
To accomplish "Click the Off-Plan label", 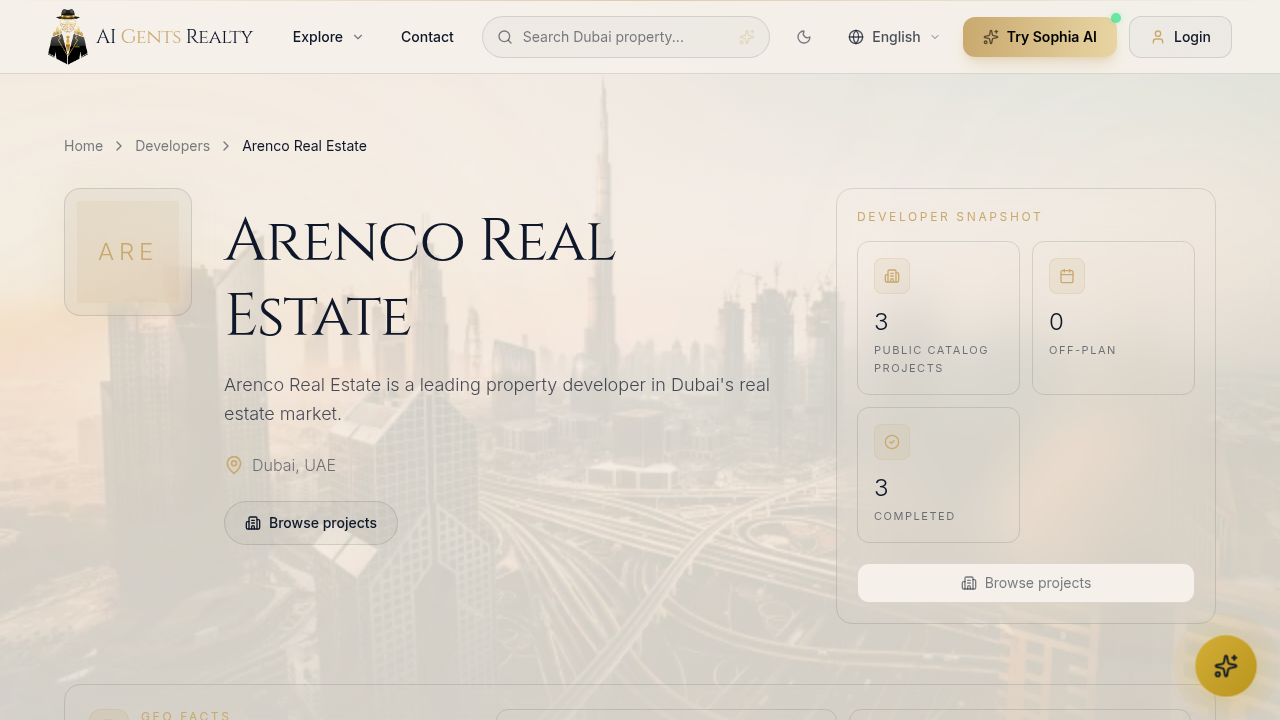I will tap(1083, 350).
